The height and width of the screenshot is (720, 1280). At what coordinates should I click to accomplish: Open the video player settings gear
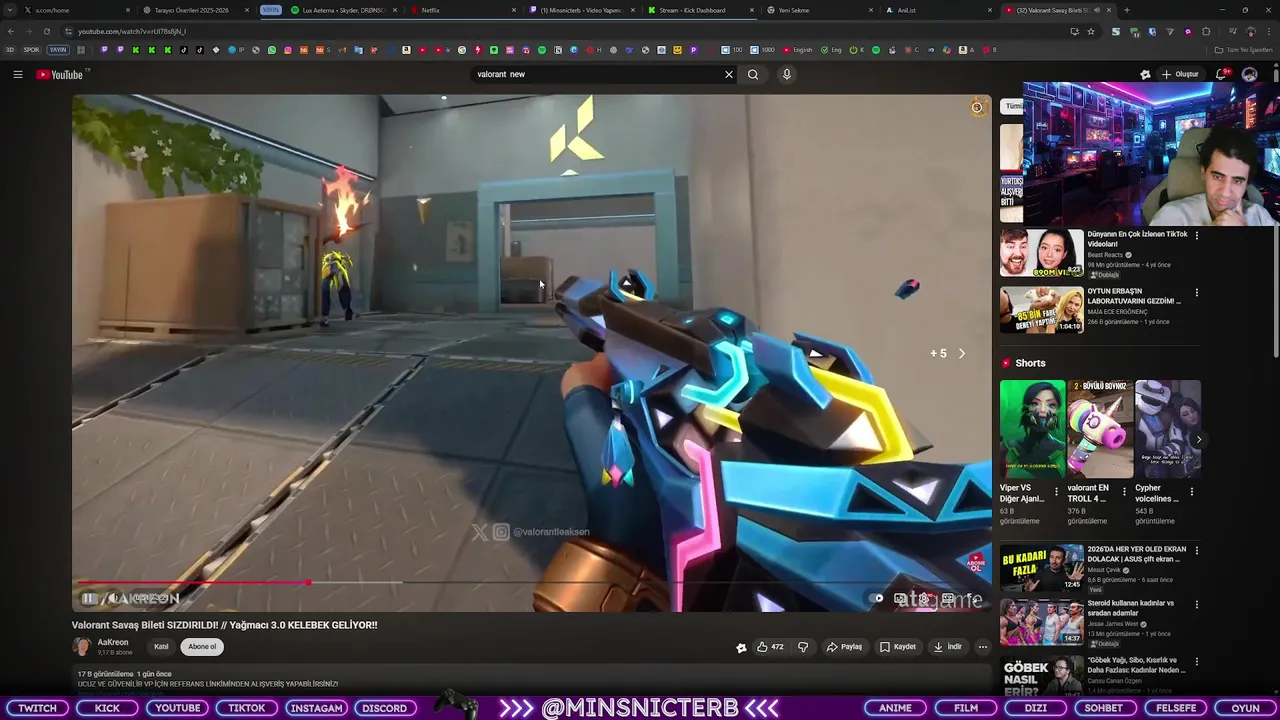coord(924,598)
